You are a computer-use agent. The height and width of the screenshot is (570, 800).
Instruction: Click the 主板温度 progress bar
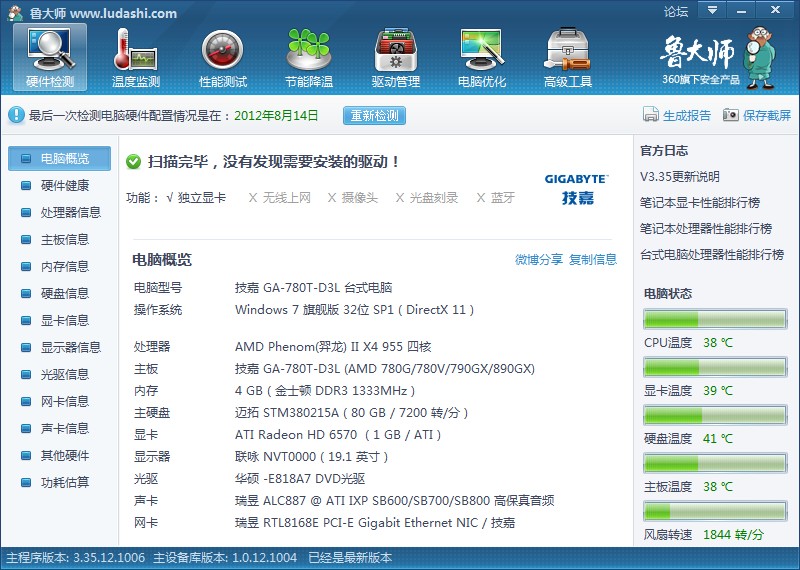715,463
